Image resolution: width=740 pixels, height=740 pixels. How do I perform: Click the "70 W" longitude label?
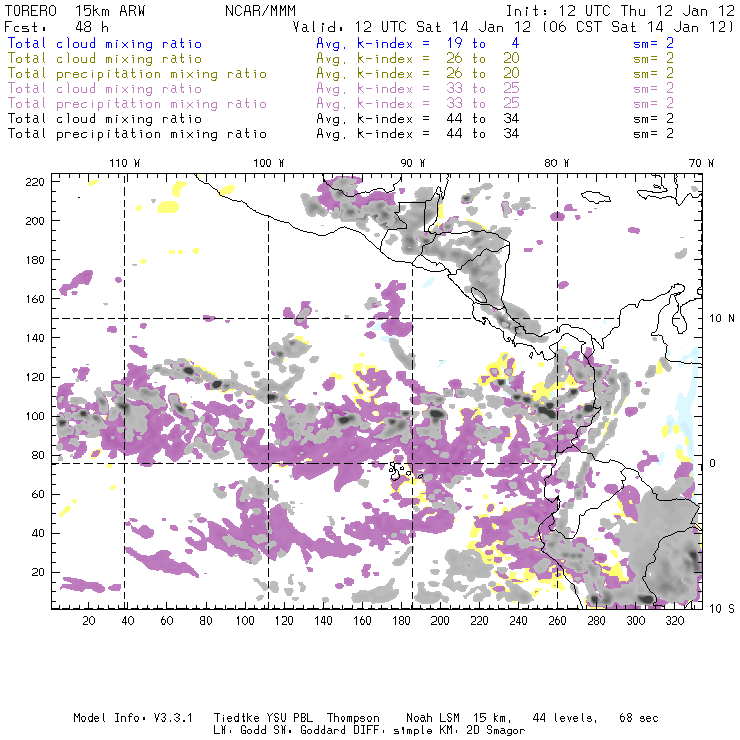(x=701, y=163)
